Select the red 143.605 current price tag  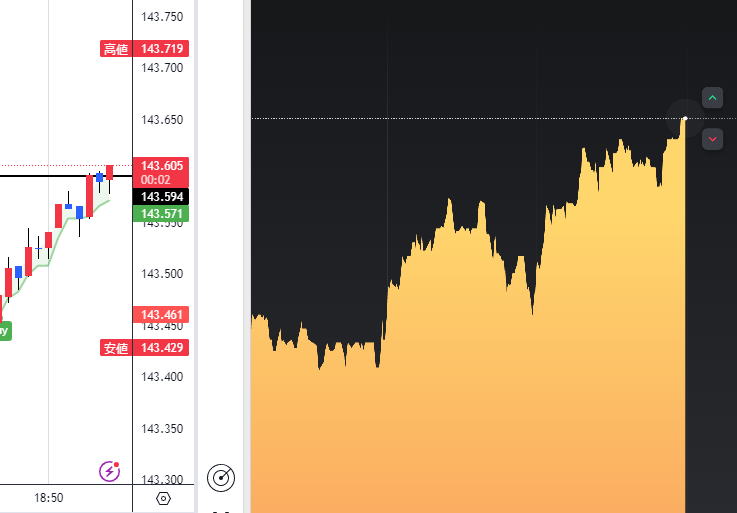point(161,166)
